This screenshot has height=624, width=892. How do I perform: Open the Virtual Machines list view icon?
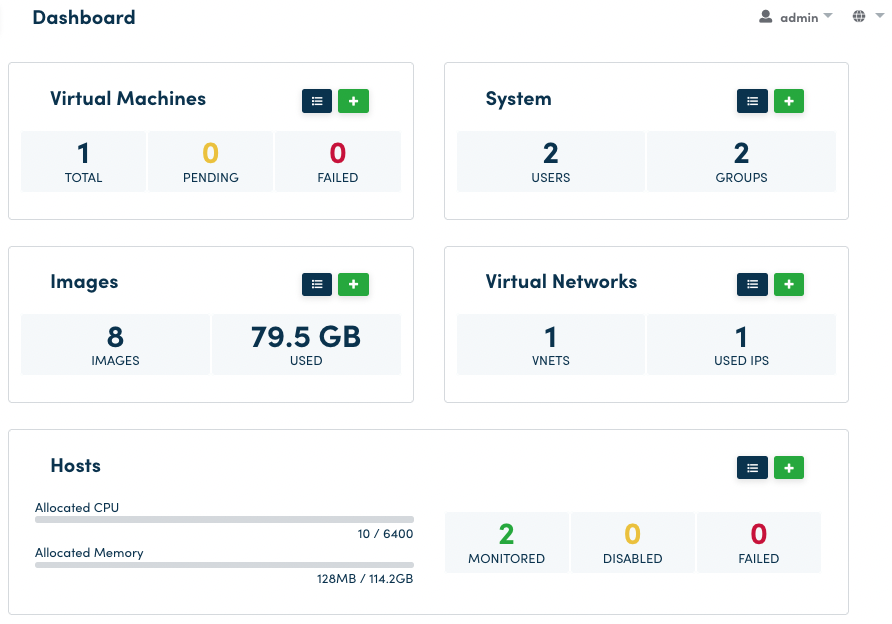(x=317, y=101)
